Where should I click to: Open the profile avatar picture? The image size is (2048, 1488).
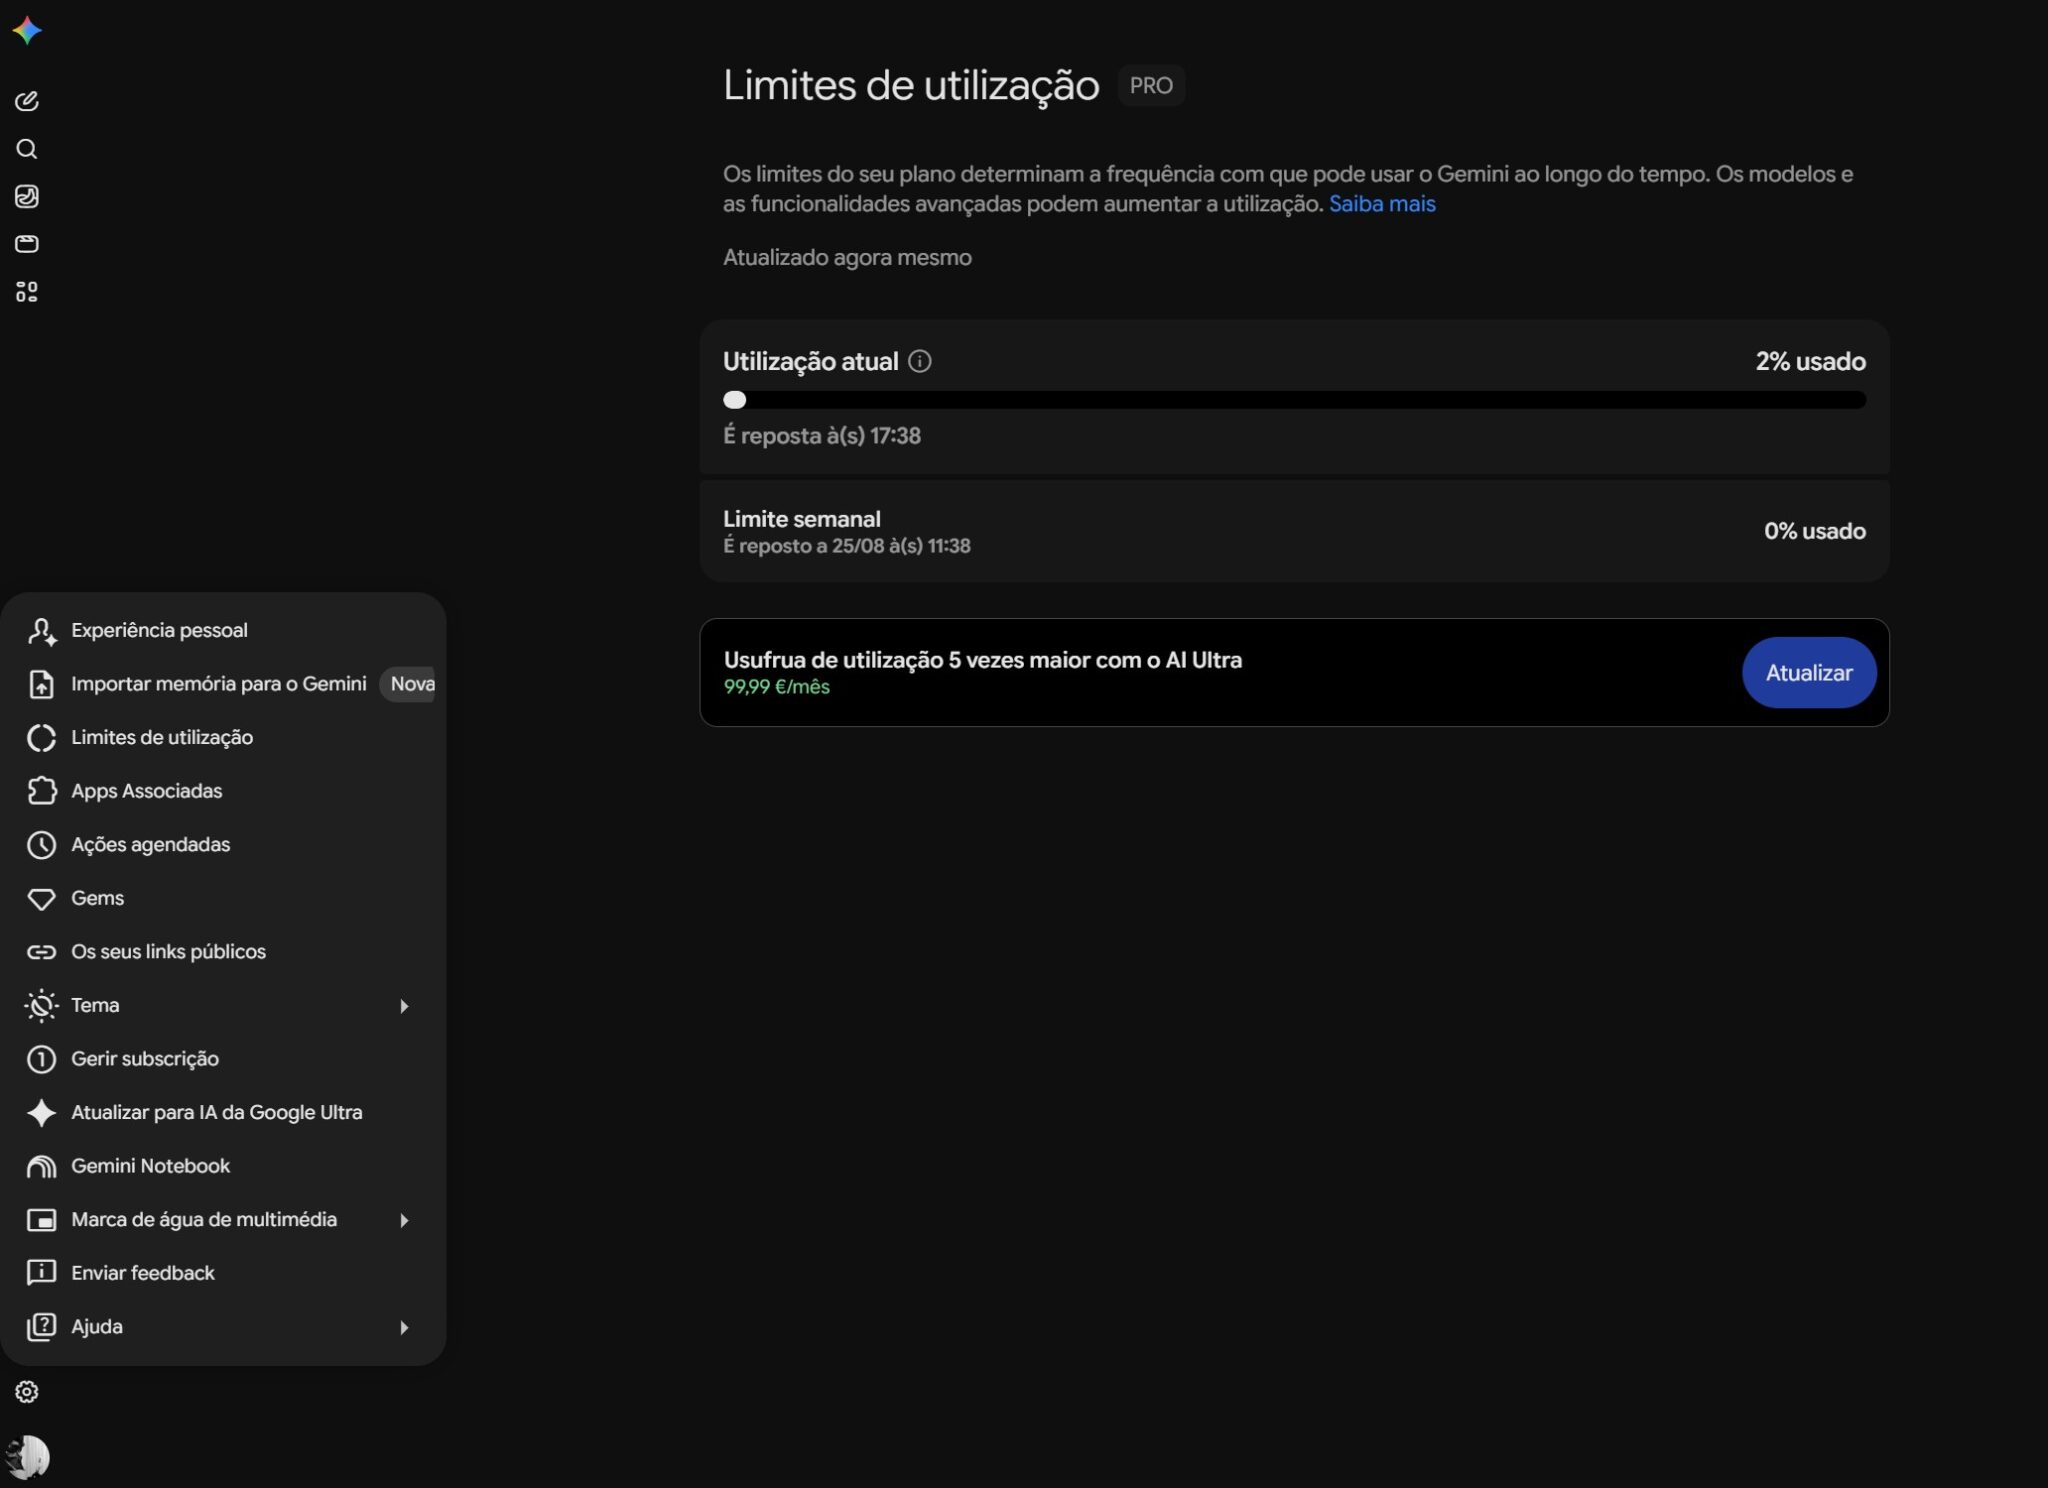[27, 1457]
